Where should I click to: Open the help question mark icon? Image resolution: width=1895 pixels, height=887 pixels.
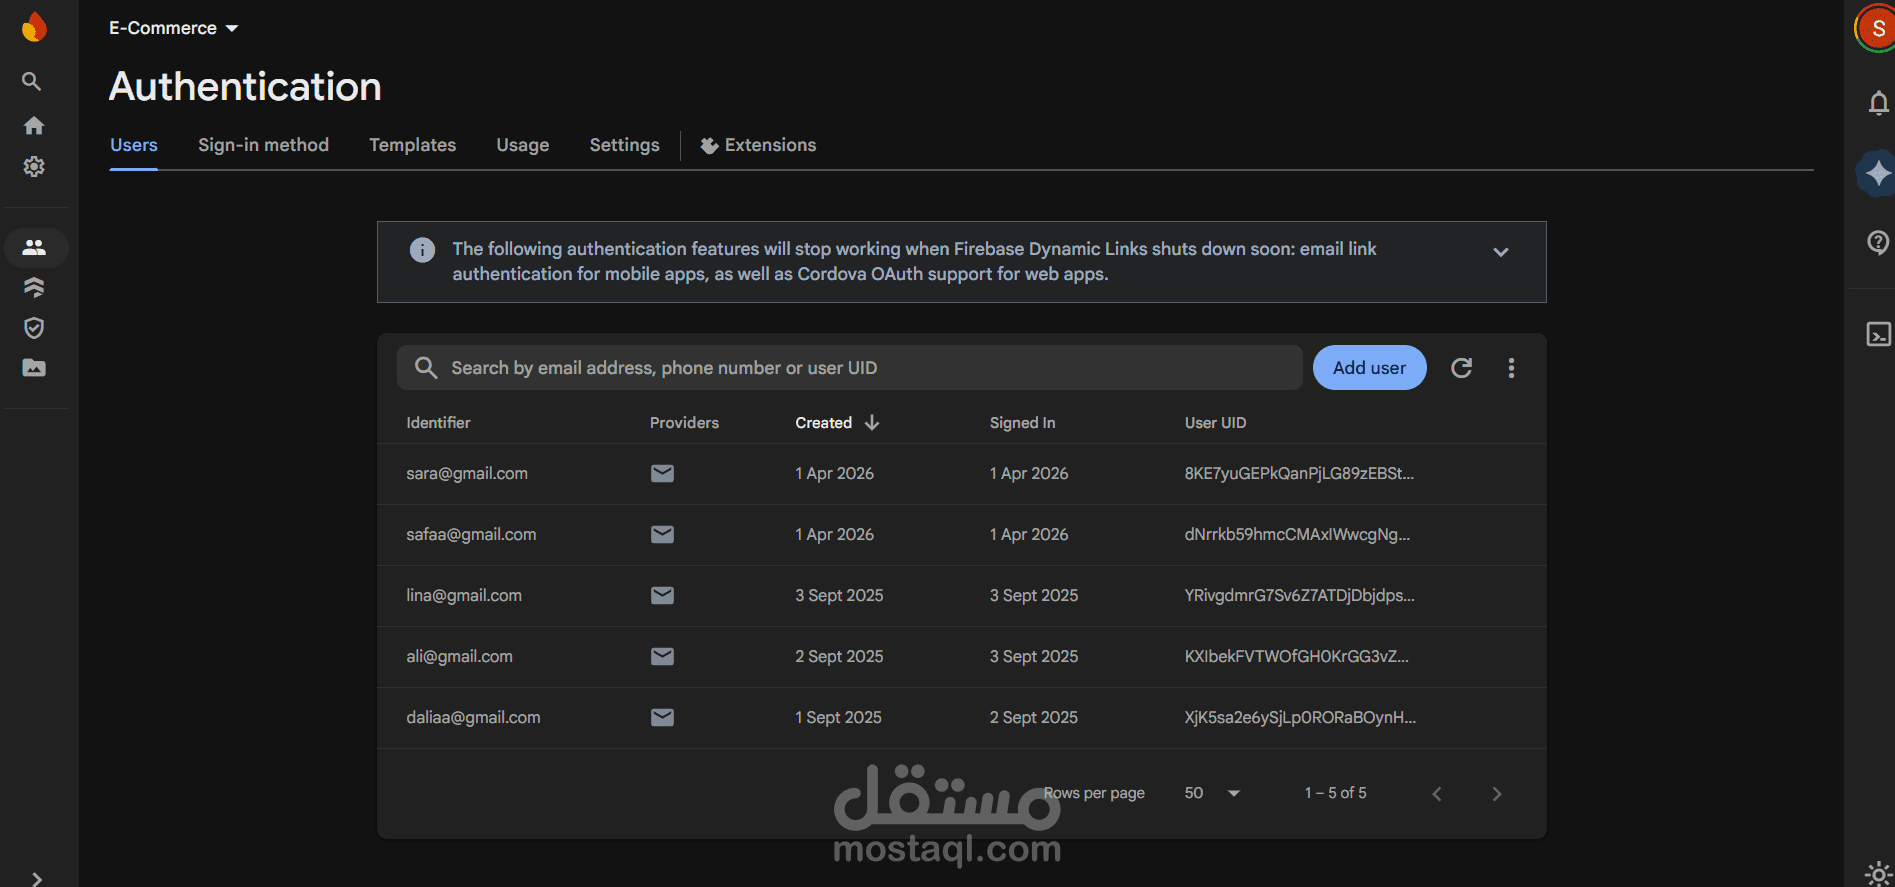point(1878,242)
